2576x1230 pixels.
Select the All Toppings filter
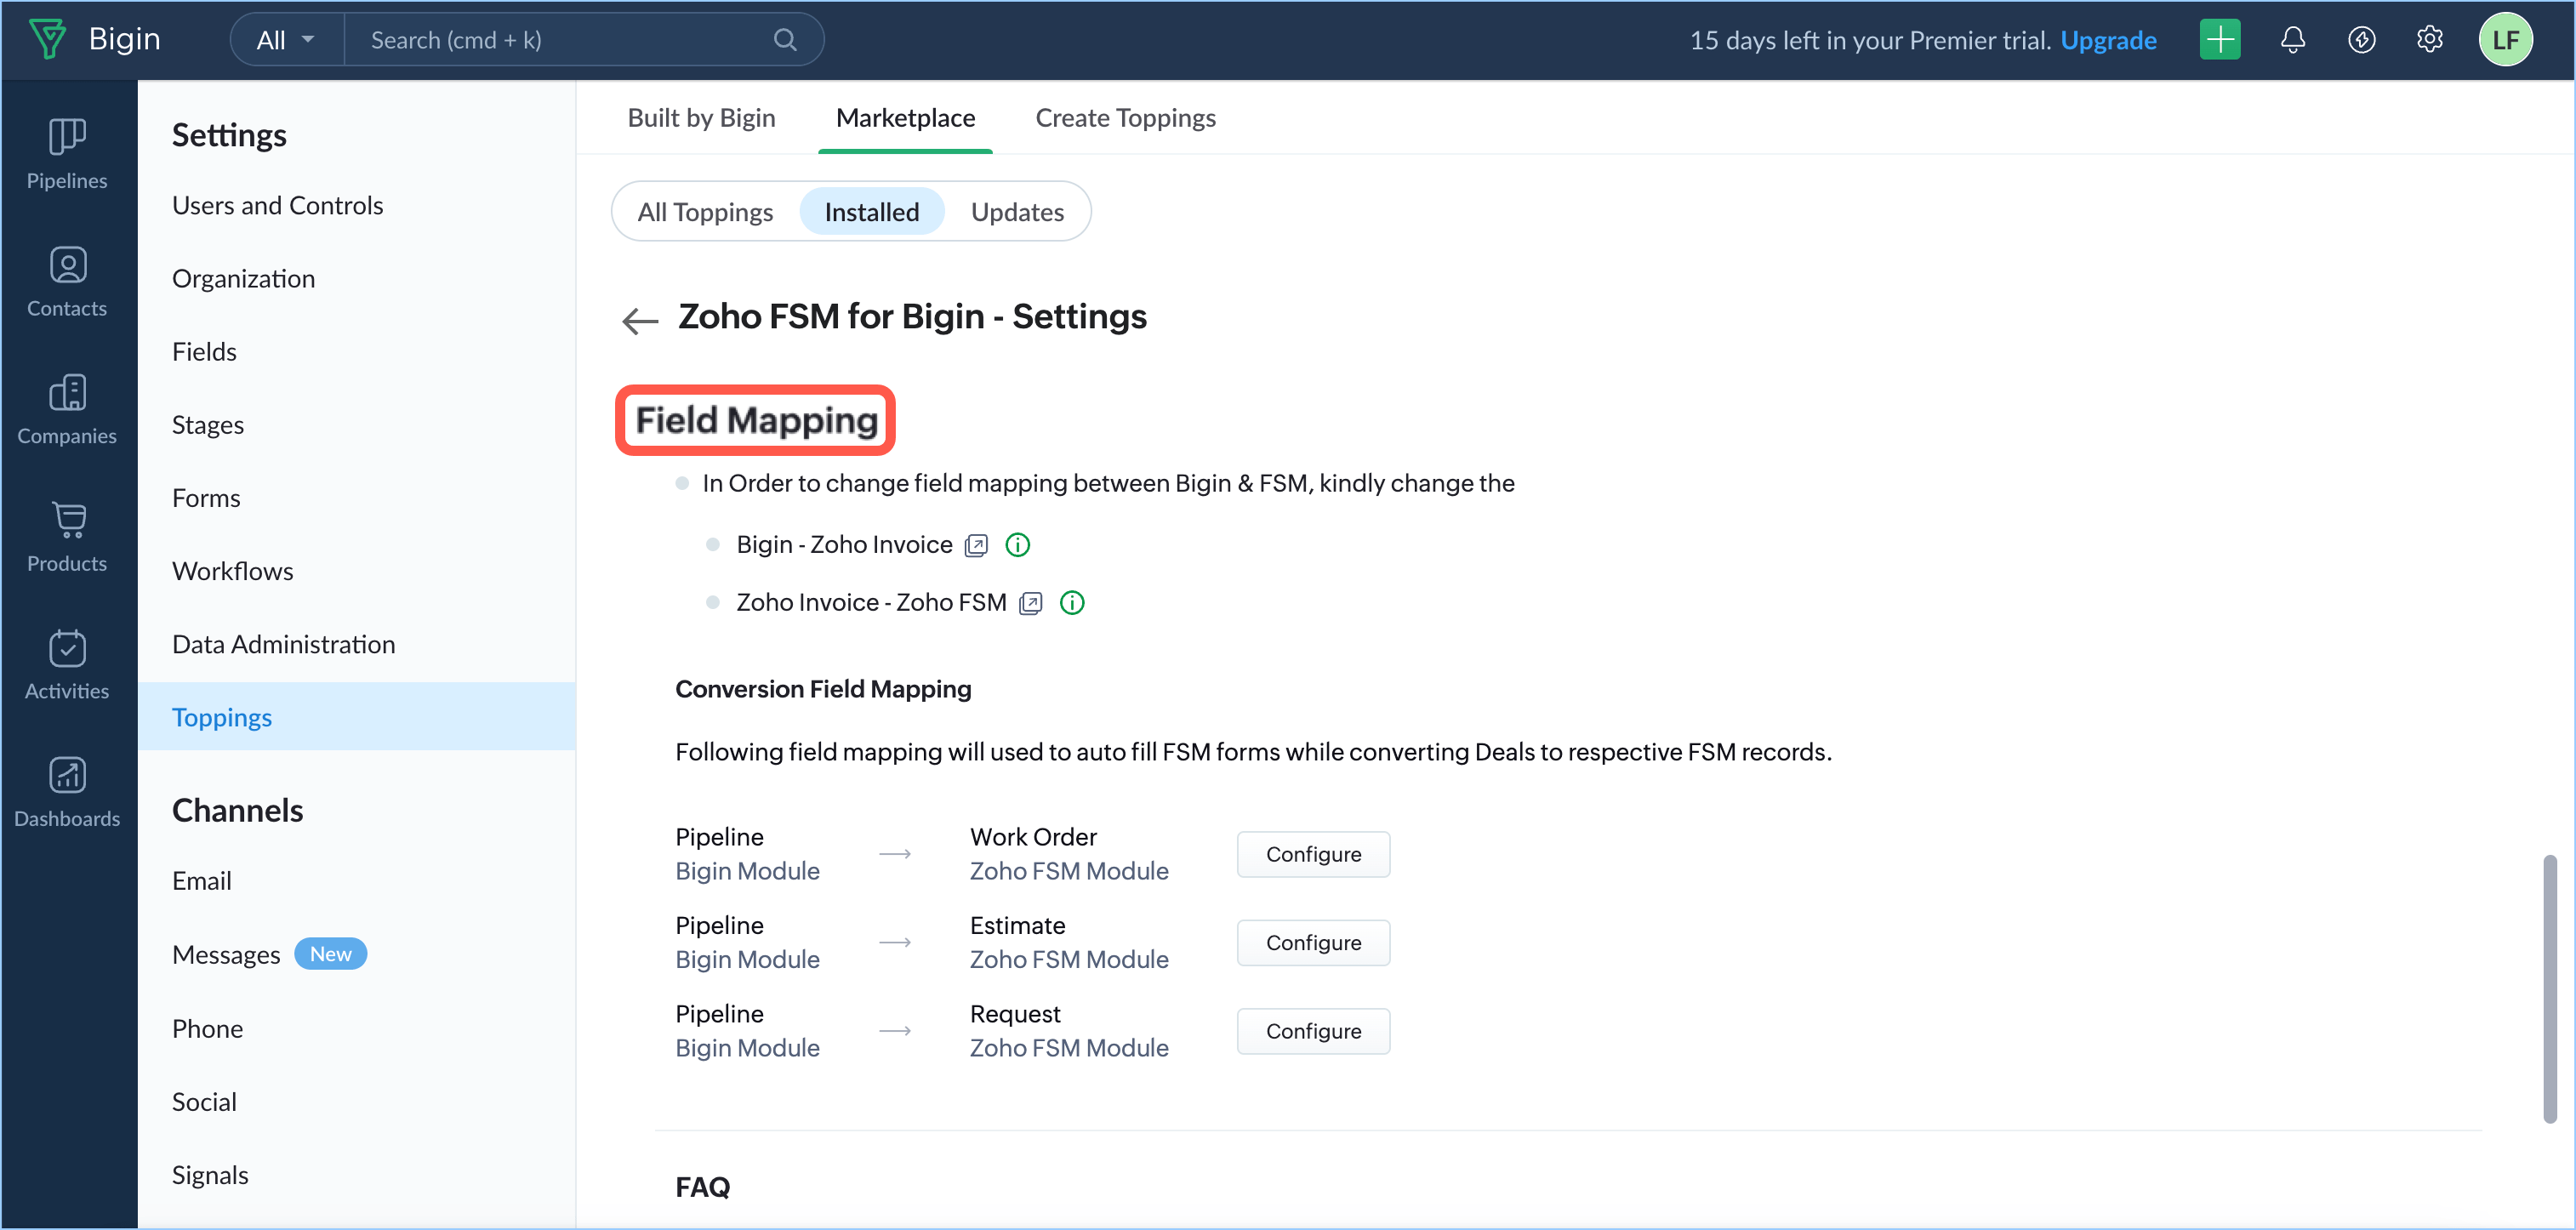705,212
